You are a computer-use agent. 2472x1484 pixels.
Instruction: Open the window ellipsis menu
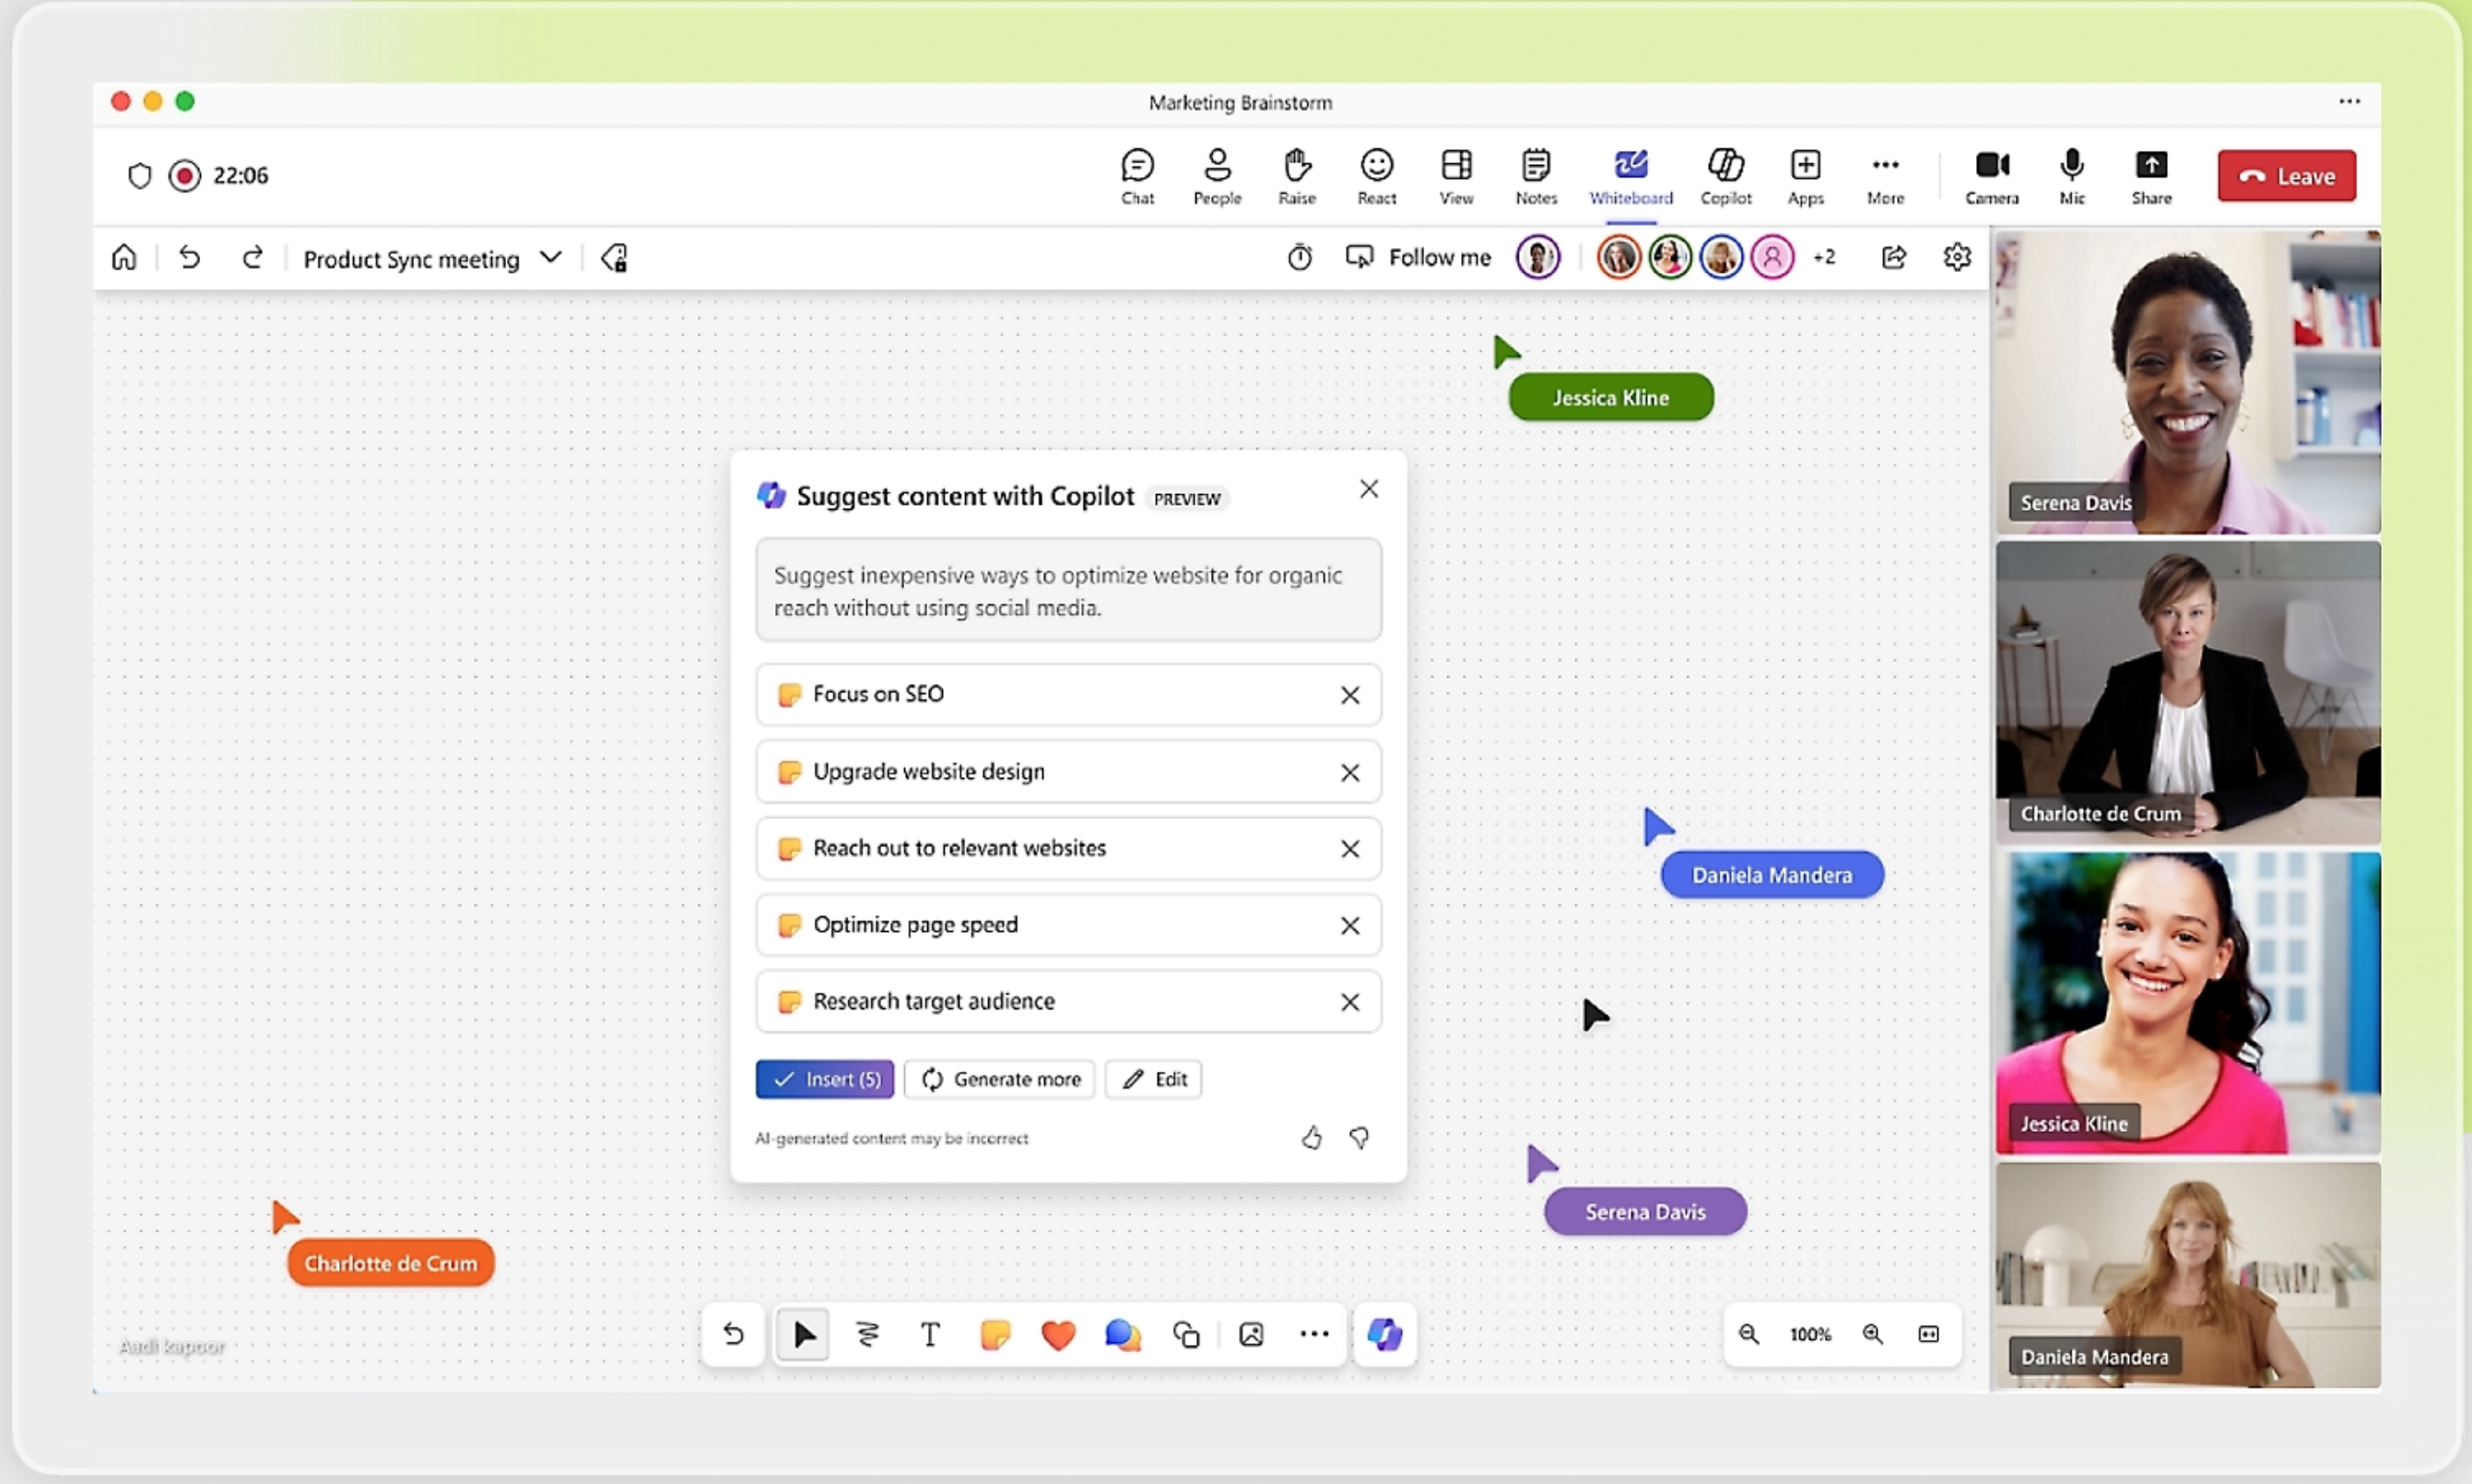(x=2349, y=101)
